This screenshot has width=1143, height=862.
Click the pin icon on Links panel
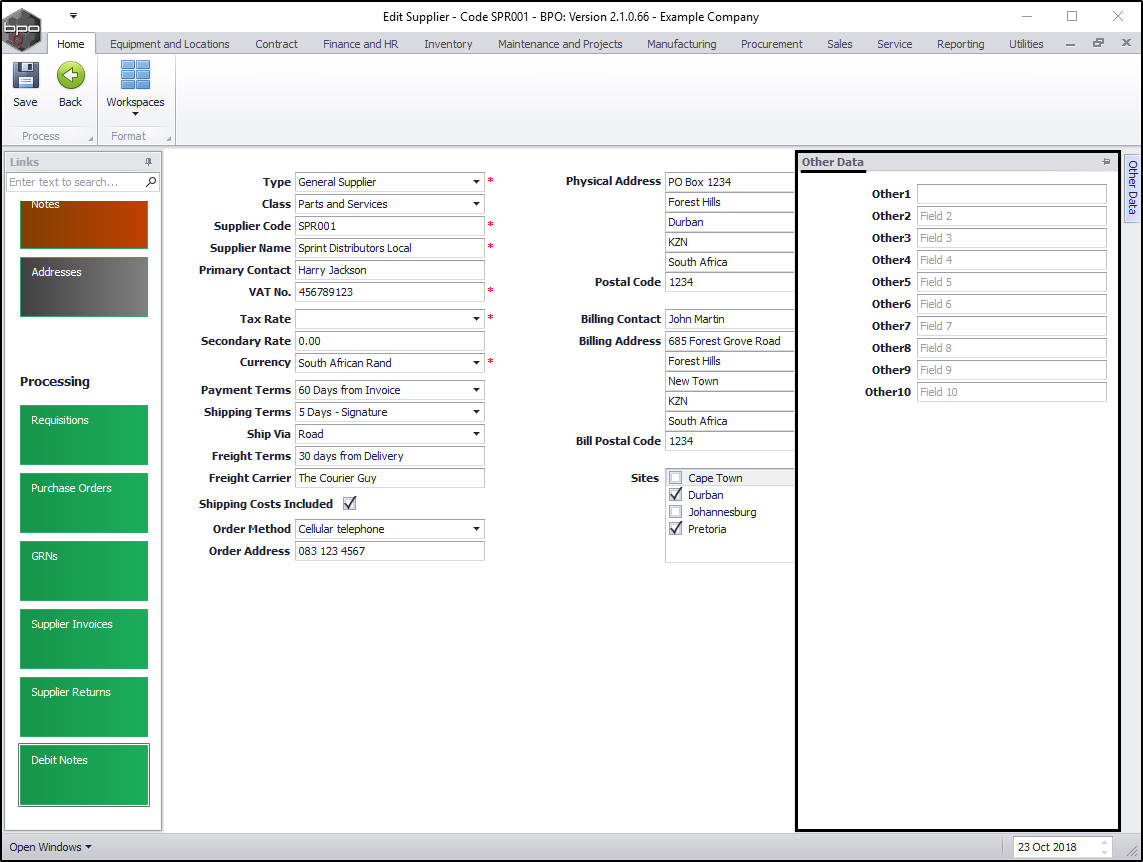click(148, 162)
